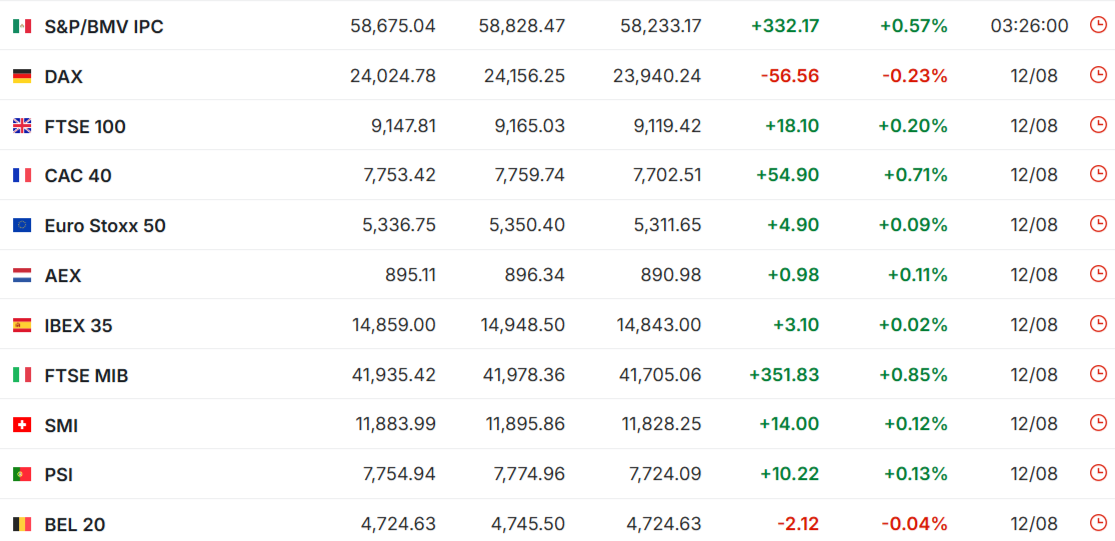
Task: Open the Euro Stoxx 50 link
Action: (105, 226)
